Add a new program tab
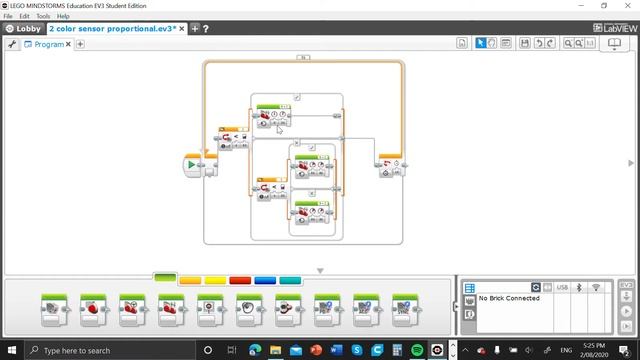This screenshot has width=640, height=360. tap(80, 44)
